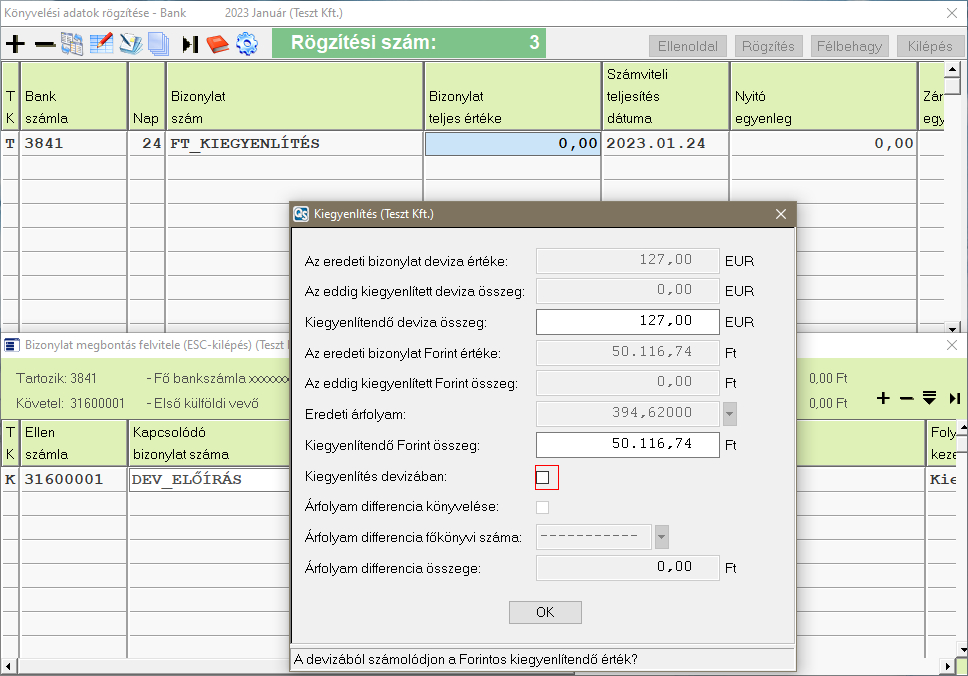
Task: Select the FT_KIEGYENLÍTÉS voucher number cell
Action: point(294,143)
